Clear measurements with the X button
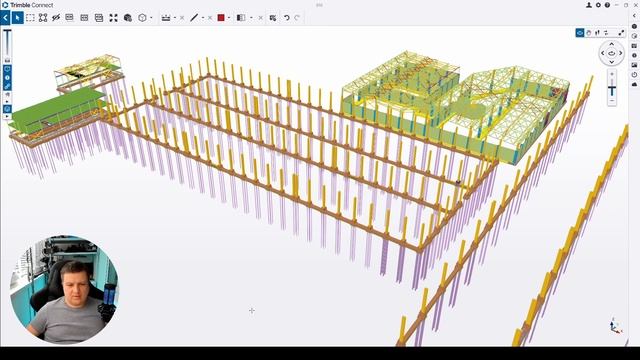This screenshot has width=640, height=360. 182,18
